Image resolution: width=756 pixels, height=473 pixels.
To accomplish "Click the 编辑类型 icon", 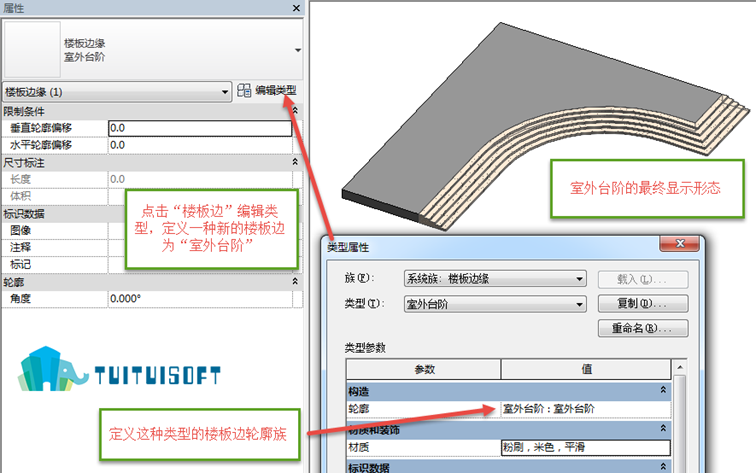I will coord(244,91).
